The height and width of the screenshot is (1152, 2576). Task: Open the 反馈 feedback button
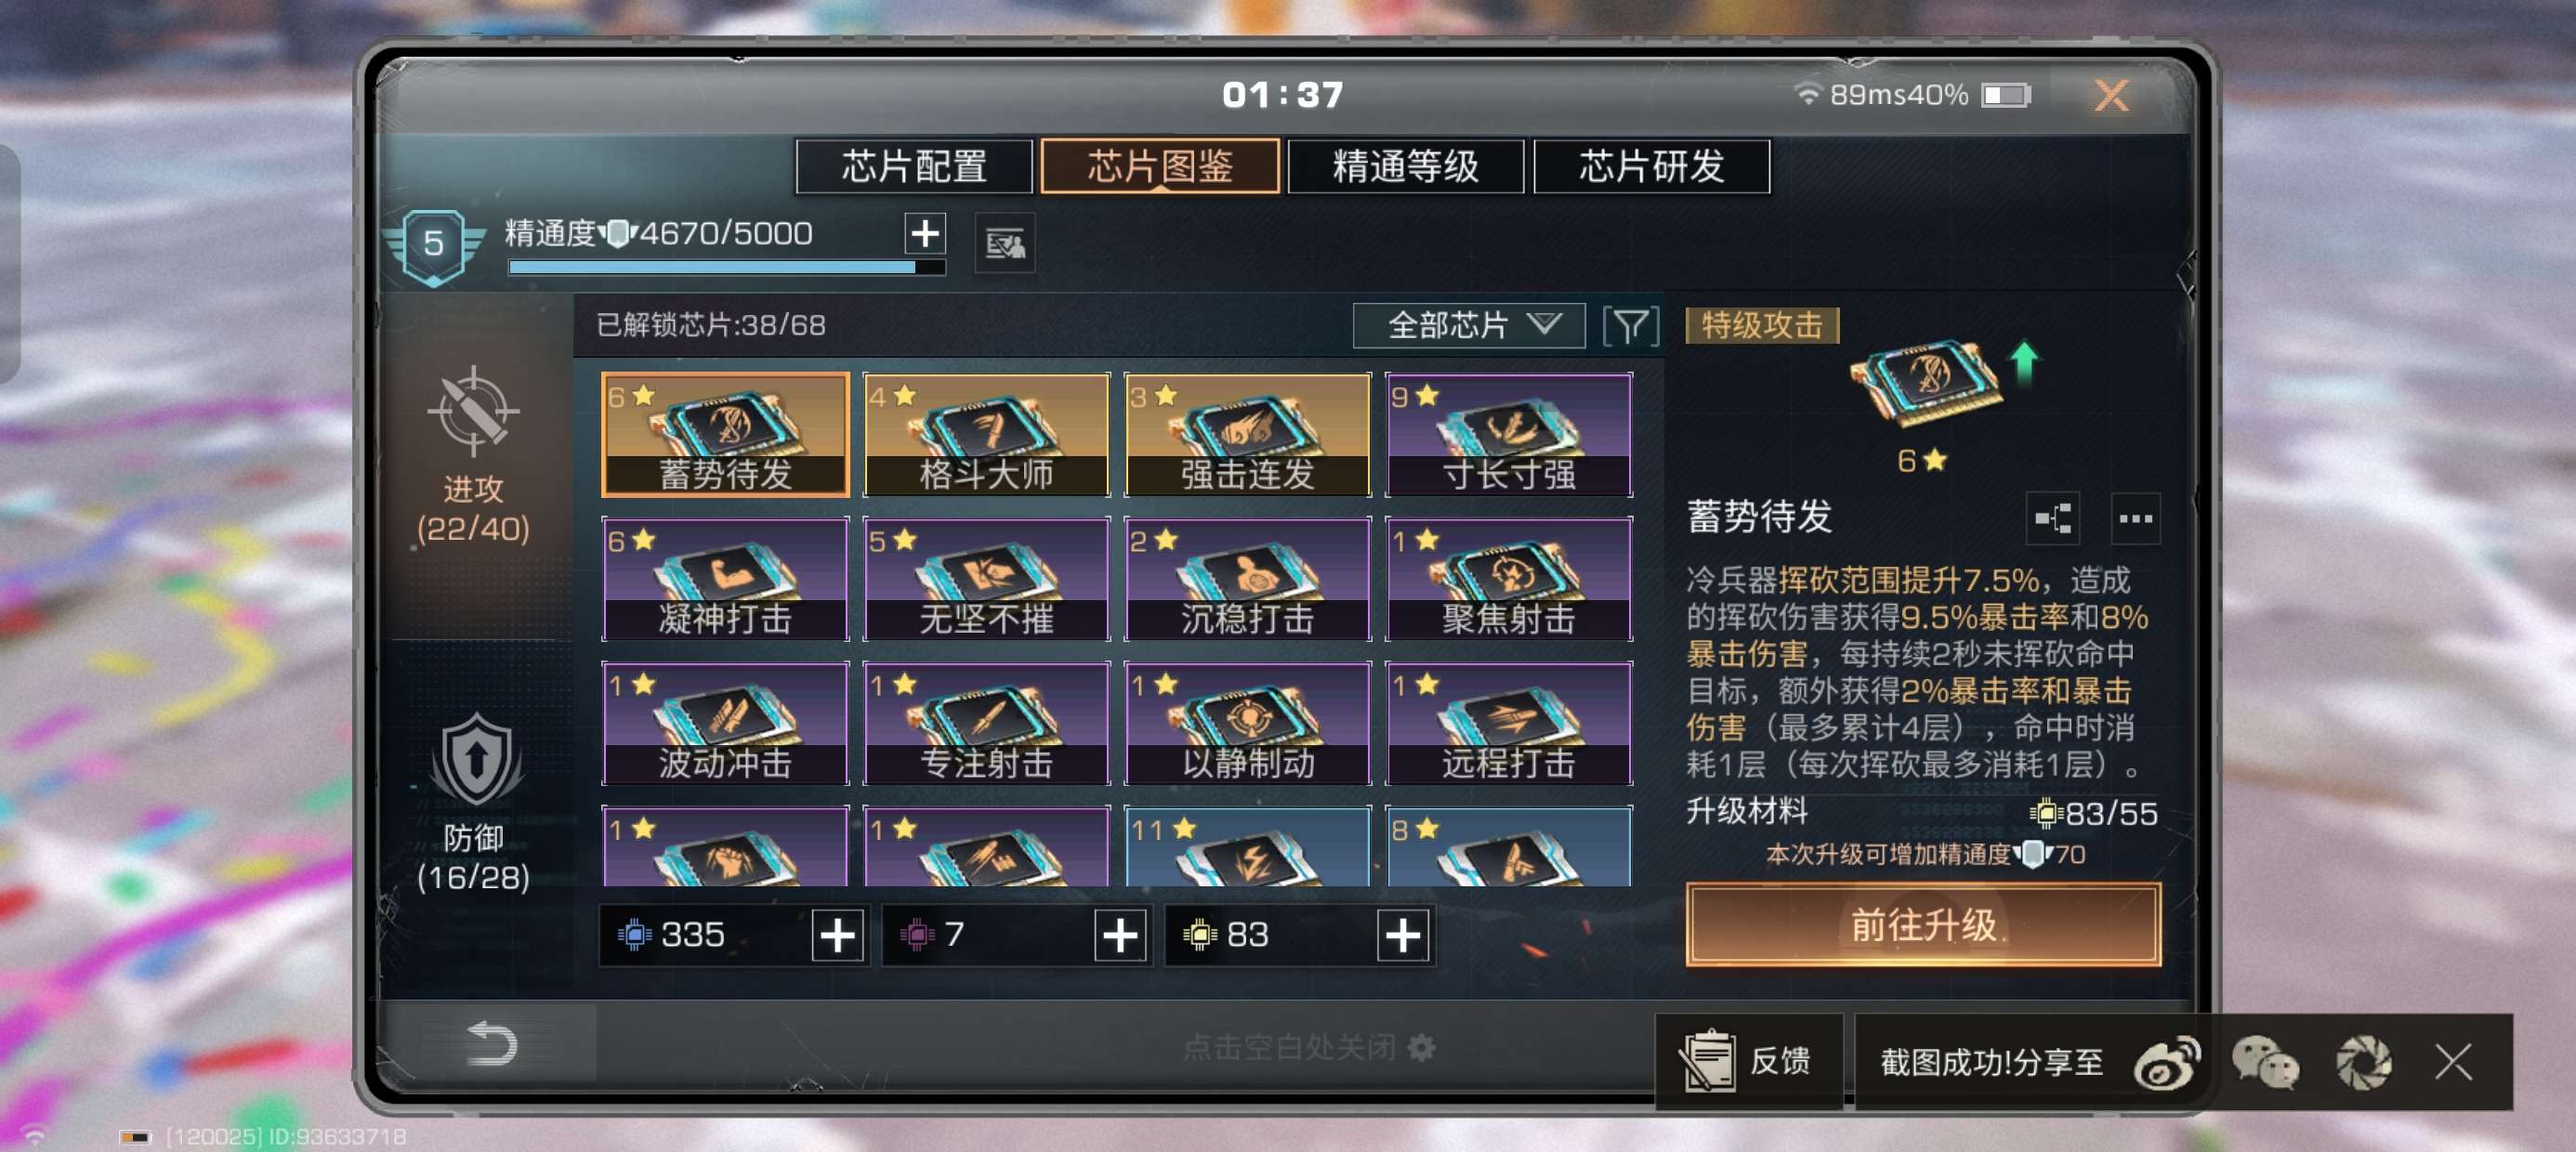click(x=1749, y=1061)
